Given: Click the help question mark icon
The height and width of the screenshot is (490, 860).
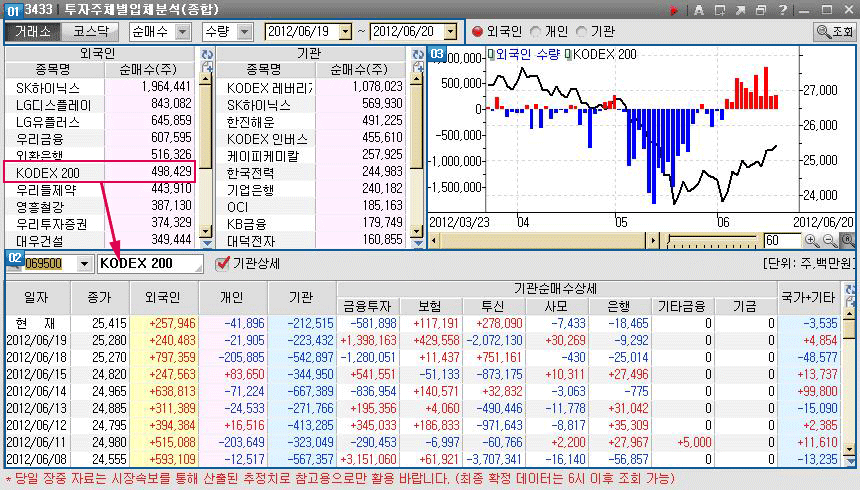Looking at the screenshot, I should tap(785, 10).
